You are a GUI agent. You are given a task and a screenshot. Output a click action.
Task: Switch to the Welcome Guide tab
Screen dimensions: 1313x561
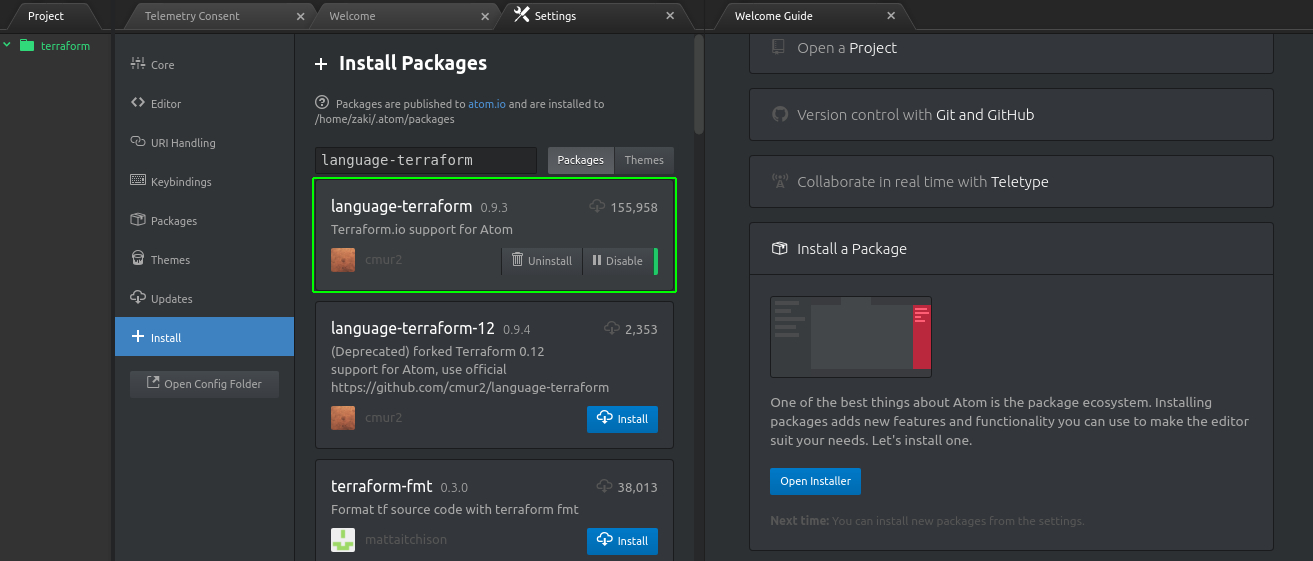pos(774,16)
